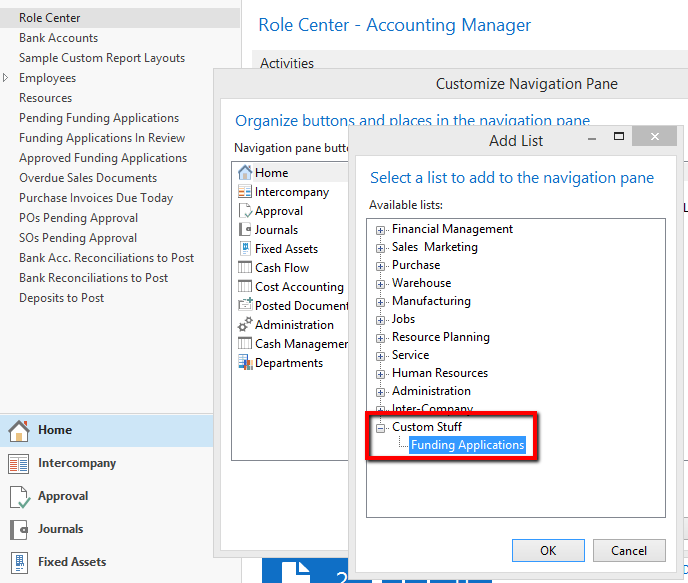Screen dimensions: 688x583
Task: Expand the Employees item in the navigation pane
Action: [5, 78]
